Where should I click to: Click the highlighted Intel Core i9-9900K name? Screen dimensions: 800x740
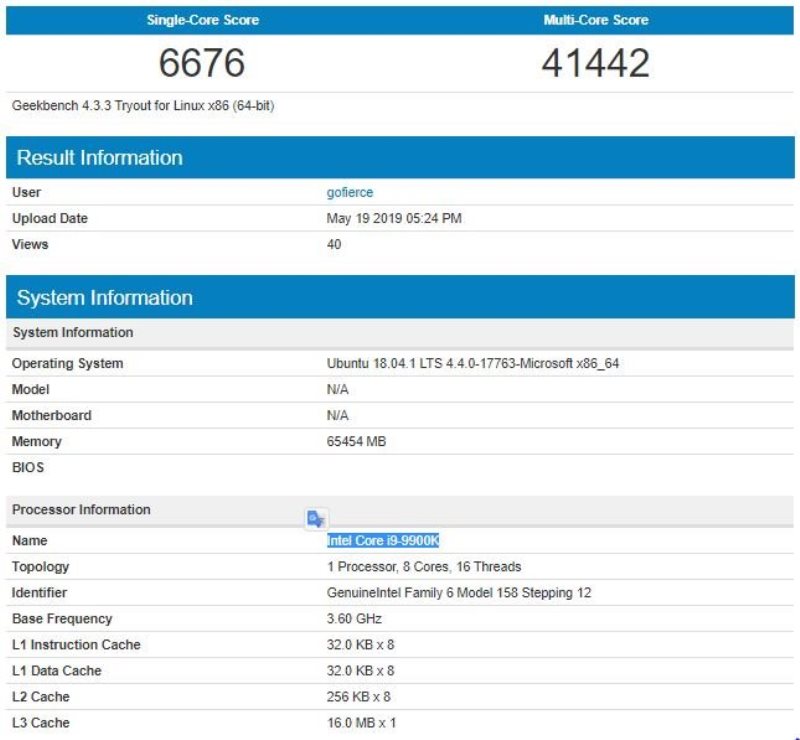(385, 540)
